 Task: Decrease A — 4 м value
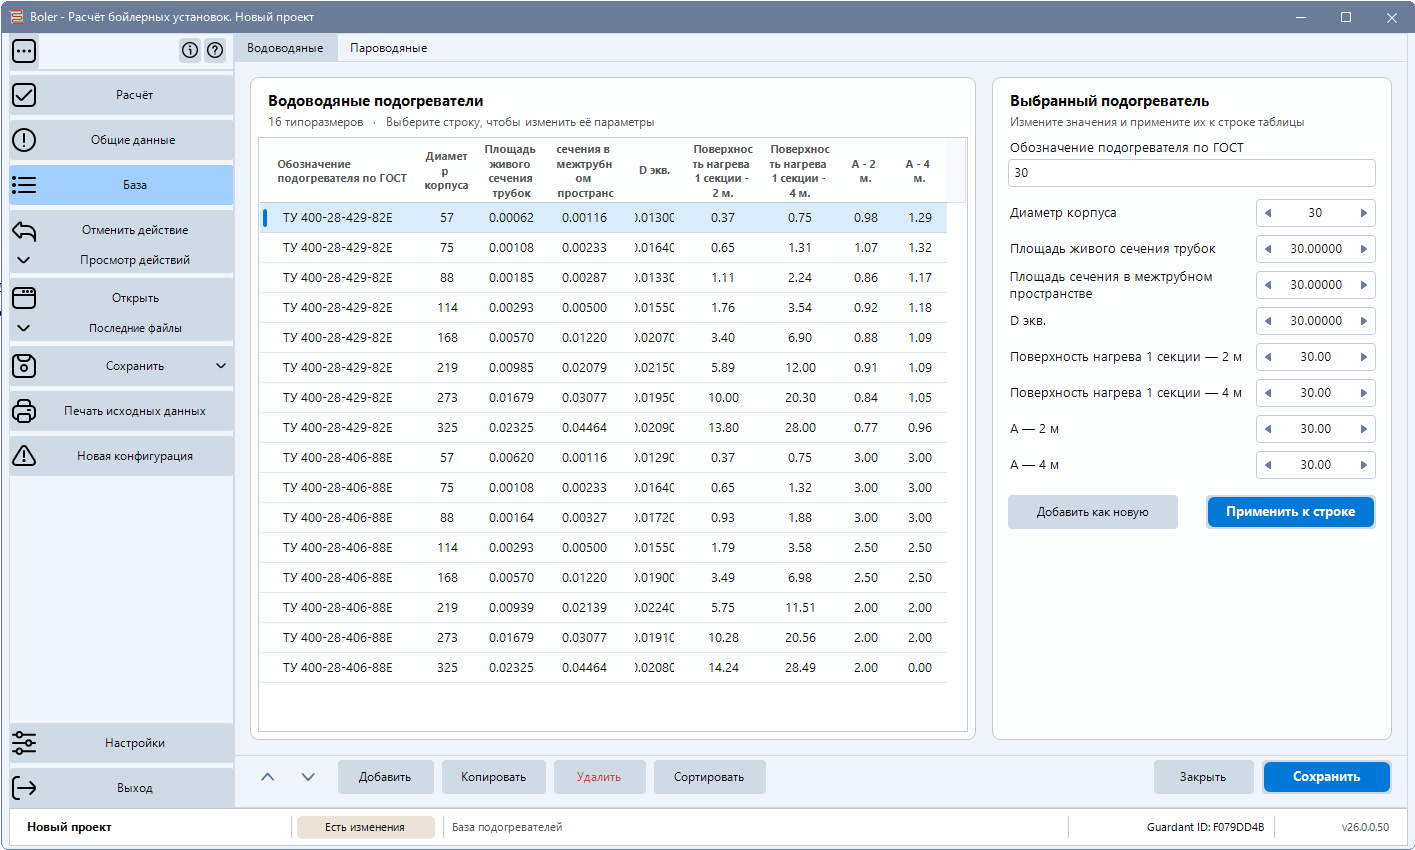click(1268, 465)
